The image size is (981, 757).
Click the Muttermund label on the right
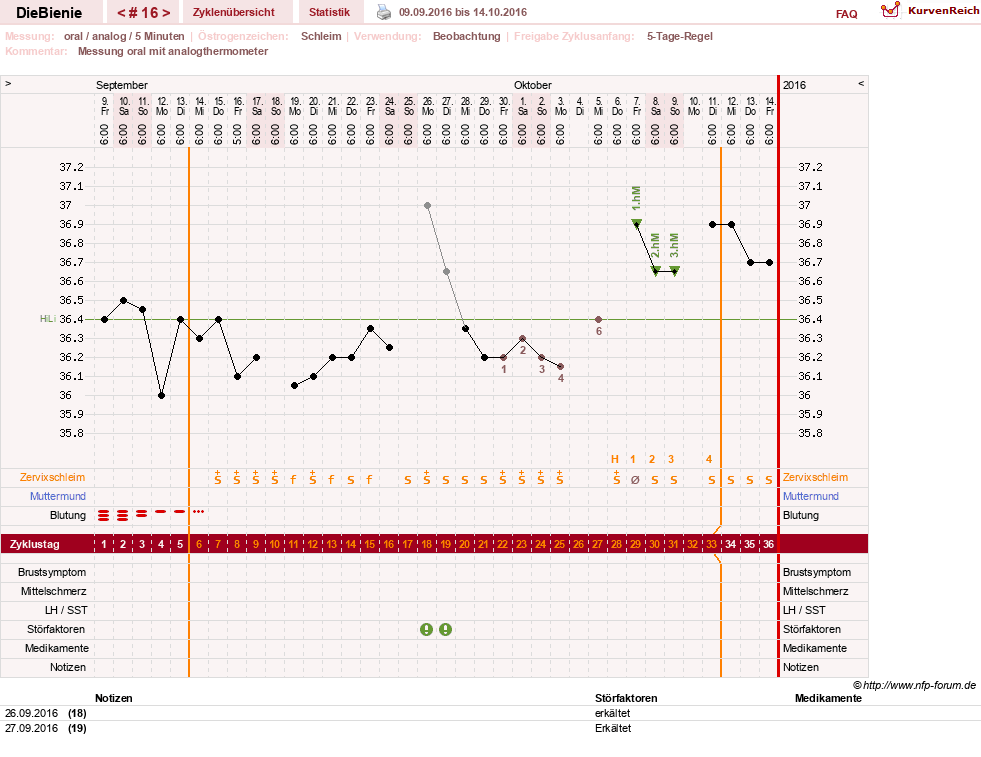click(x=810, y=496)
